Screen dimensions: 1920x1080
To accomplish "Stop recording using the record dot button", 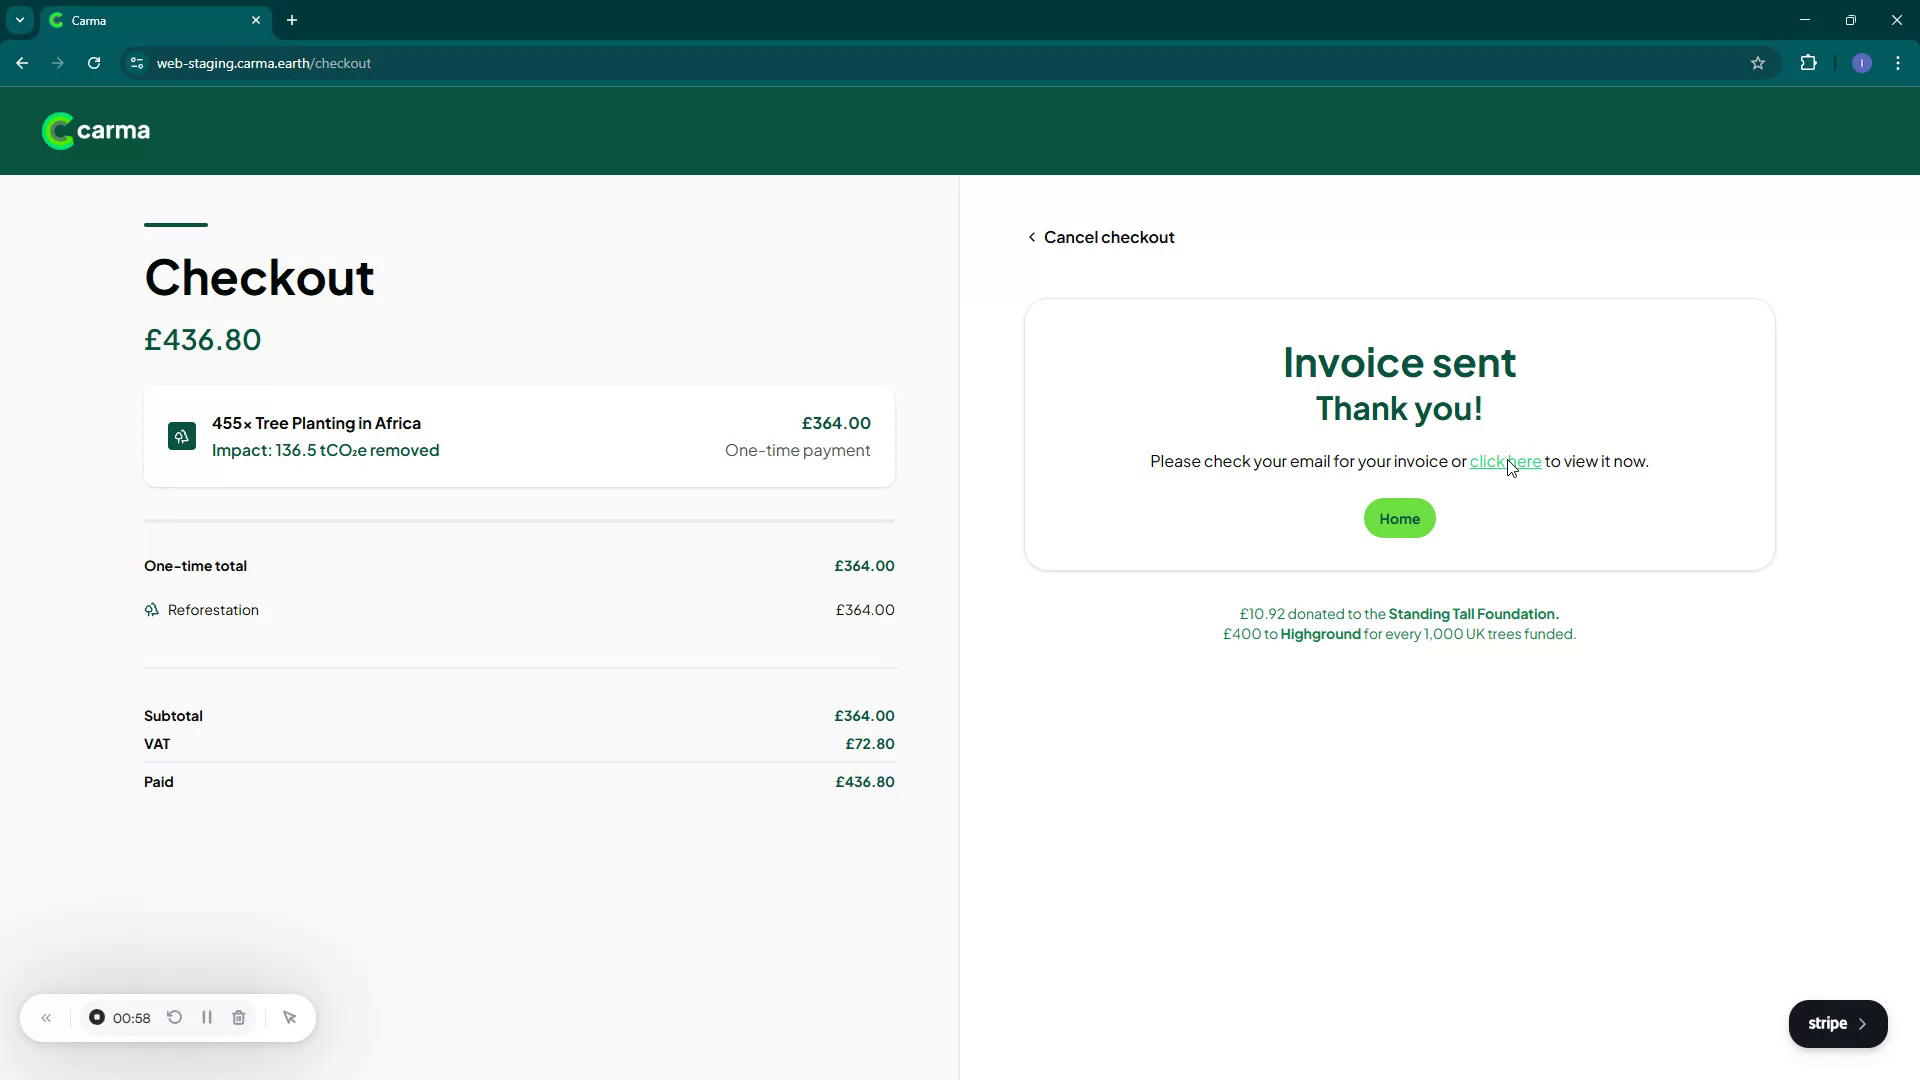I will point(97,1018).
